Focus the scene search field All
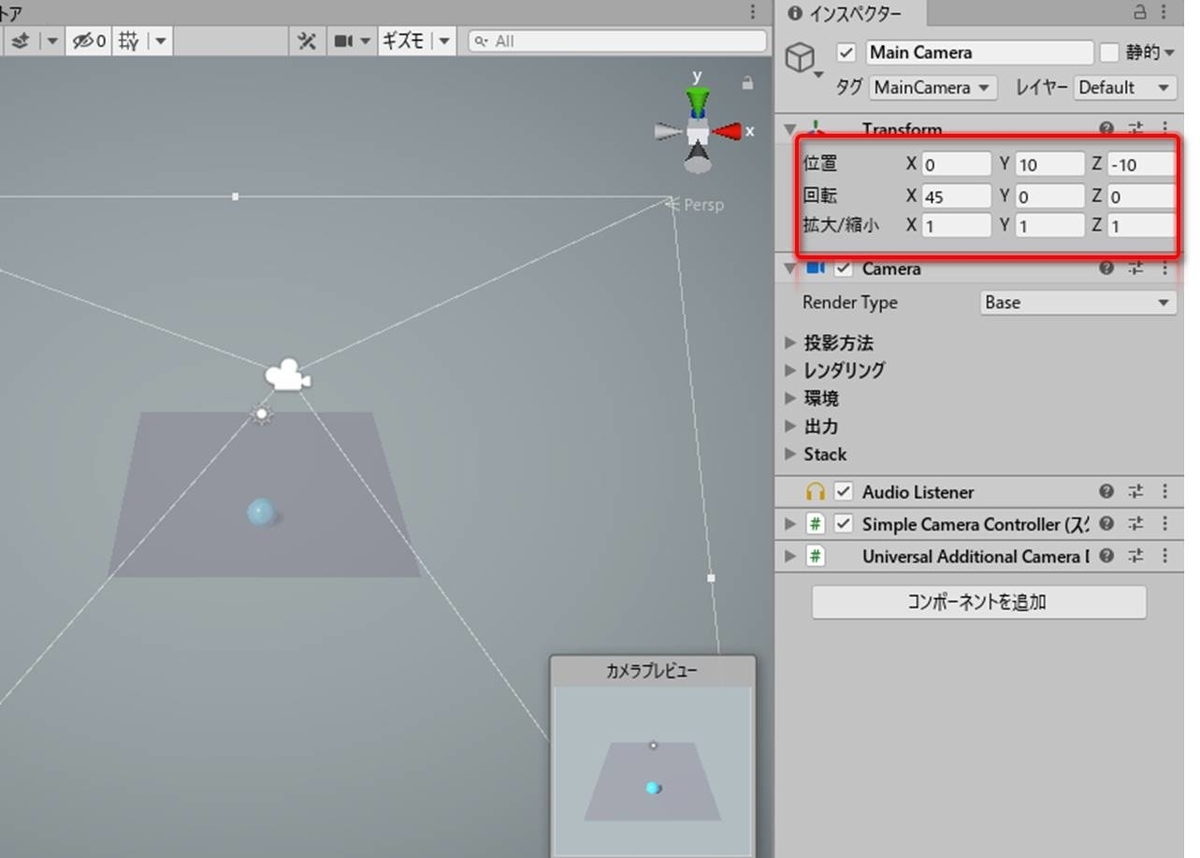Image resolution: width=1200 pixels, height=858 pixels. coord(617,41)
